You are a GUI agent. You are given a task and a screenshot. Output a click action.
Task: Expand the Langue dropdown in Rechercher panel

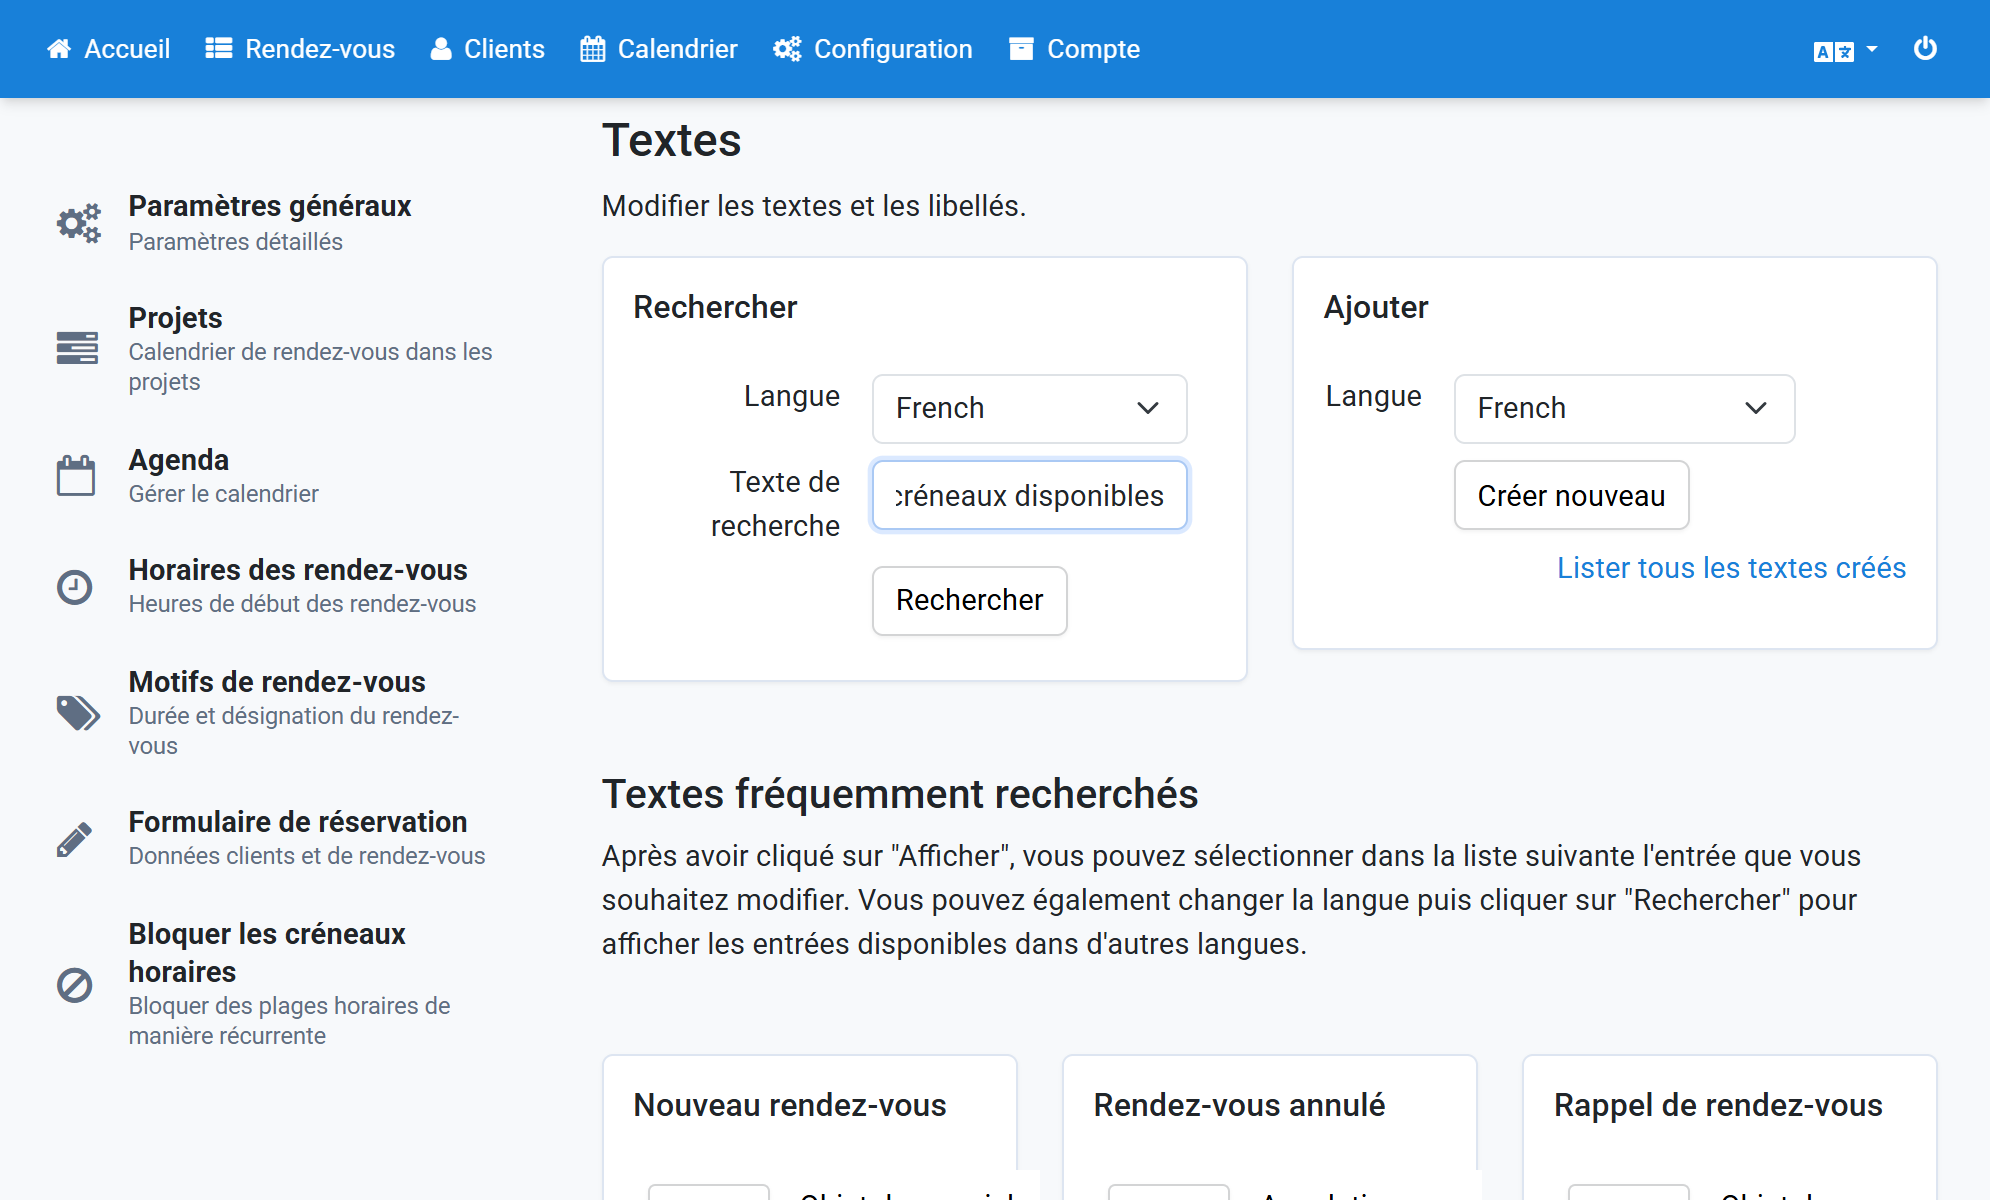pos(1029,409)
